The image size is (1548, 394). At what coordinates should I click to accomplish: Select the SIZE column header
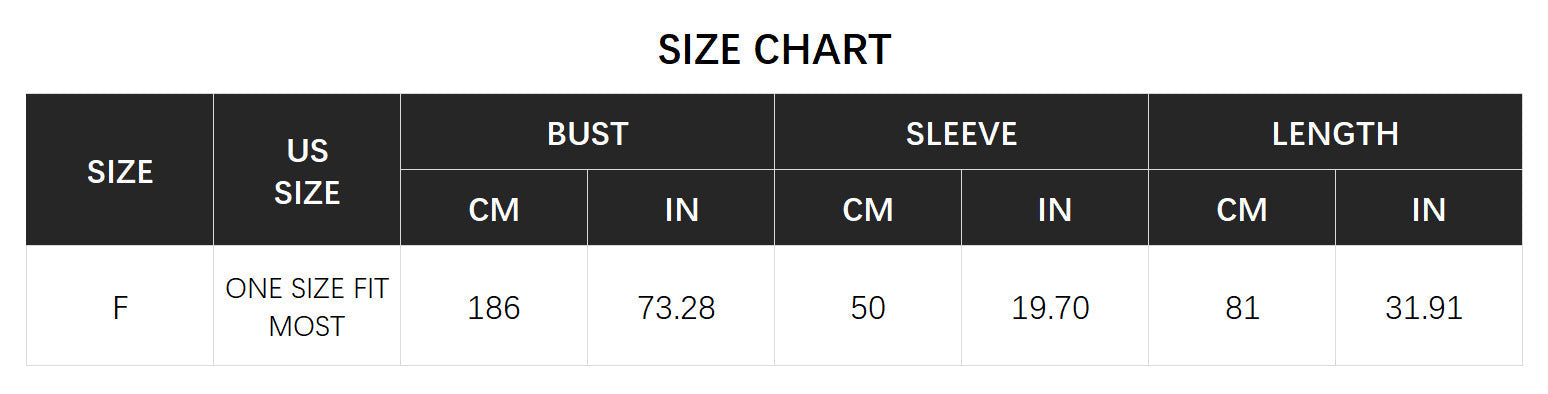120,170
